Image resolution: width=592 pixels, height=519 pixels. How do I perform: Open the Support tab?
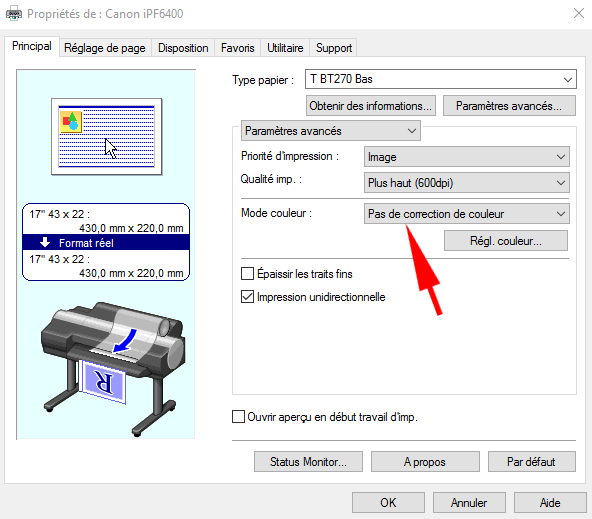(x=334, y=48)
